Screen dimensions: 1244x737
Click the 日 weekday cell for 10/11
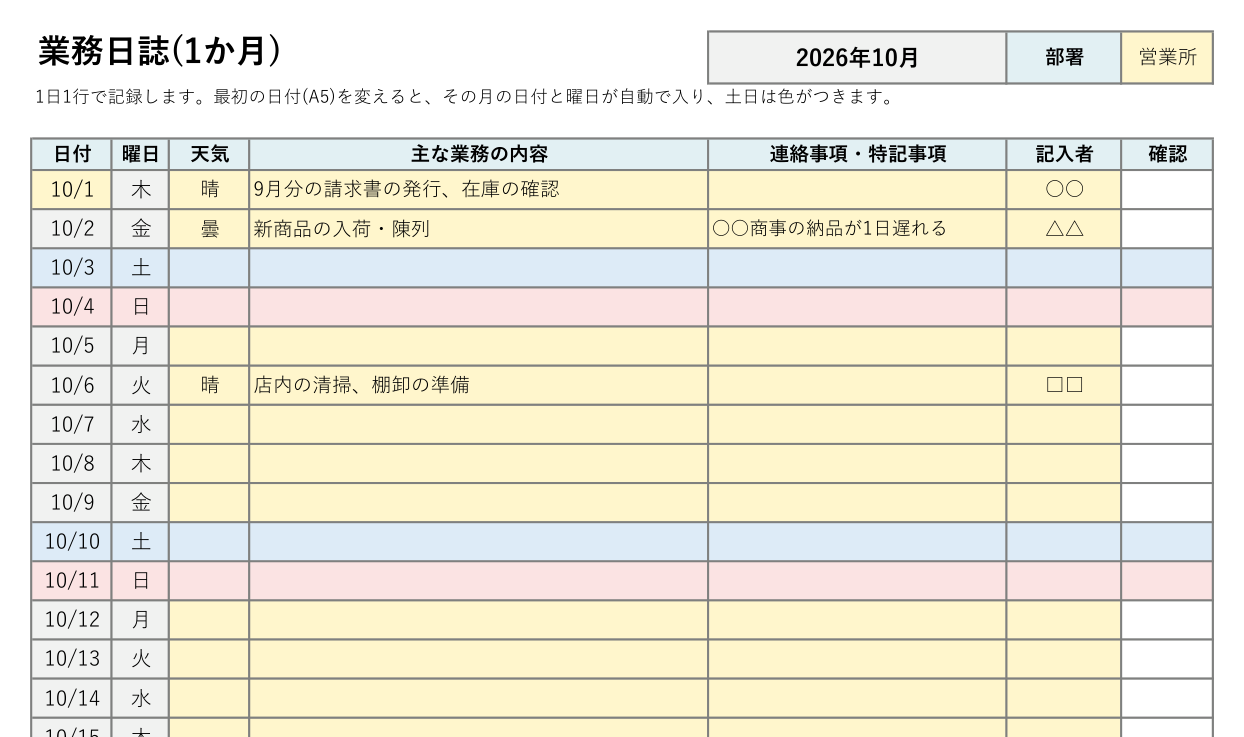[140, 580]
